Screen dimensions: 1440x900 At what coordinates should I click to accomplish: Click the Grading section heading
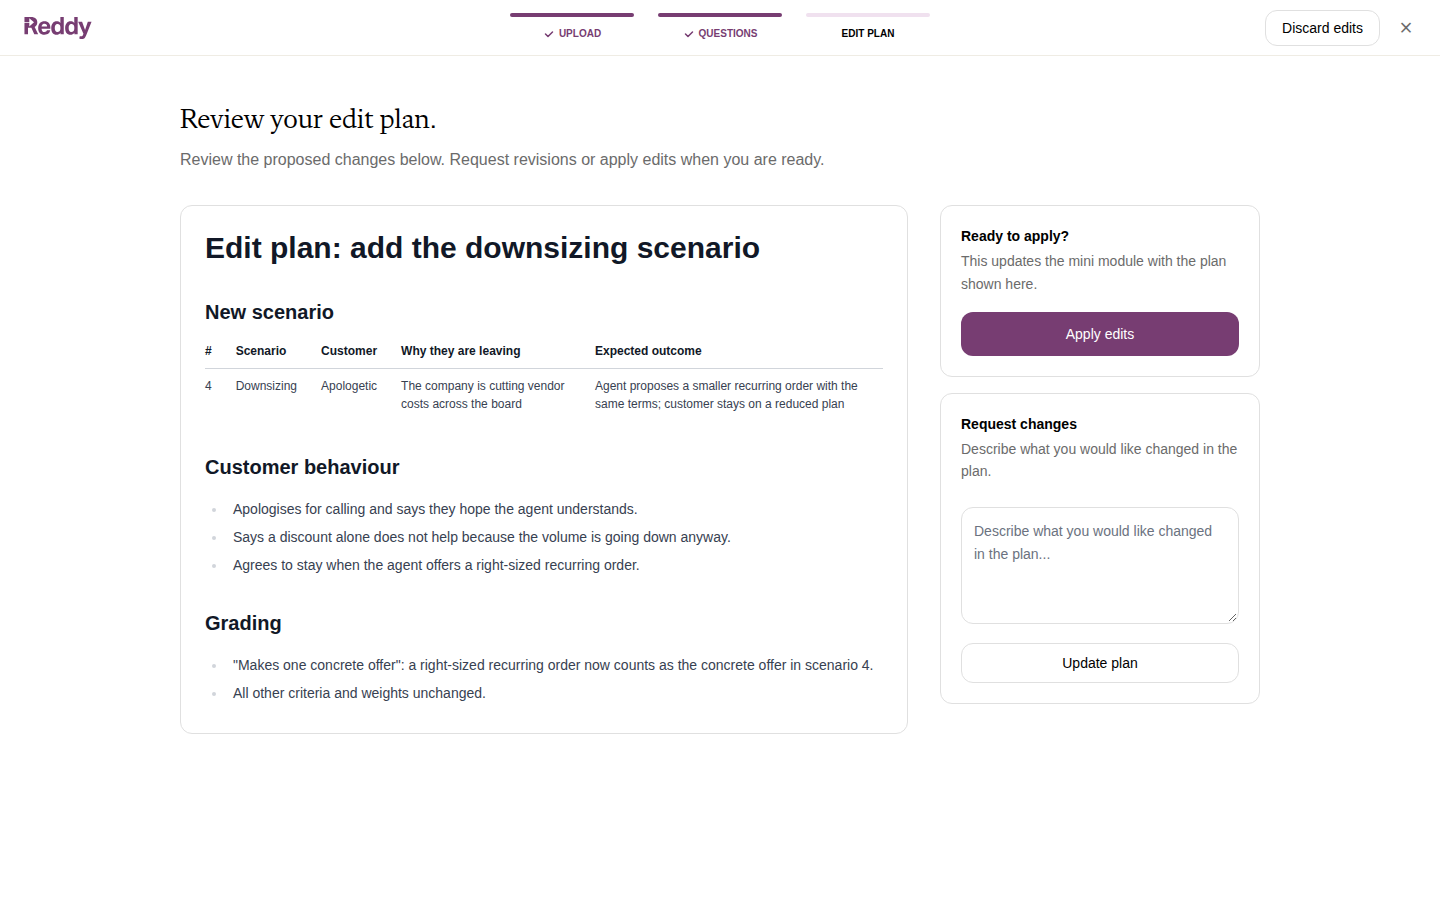click(x=243, y=623)
